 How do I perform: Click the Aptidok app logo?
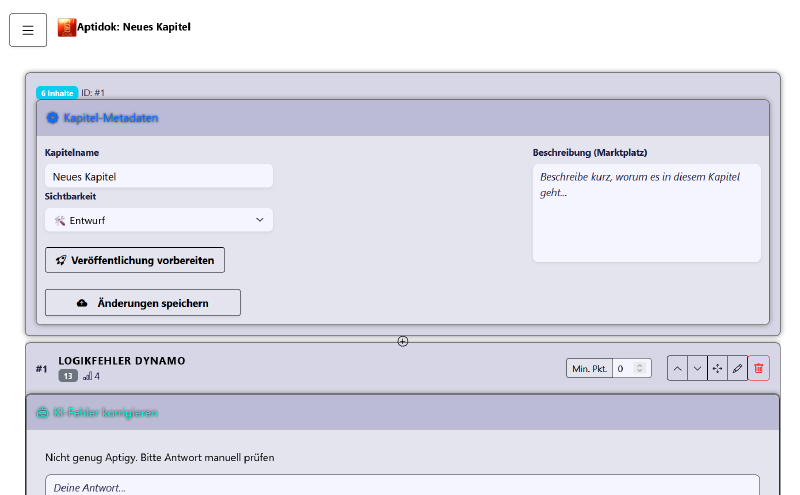66,28
